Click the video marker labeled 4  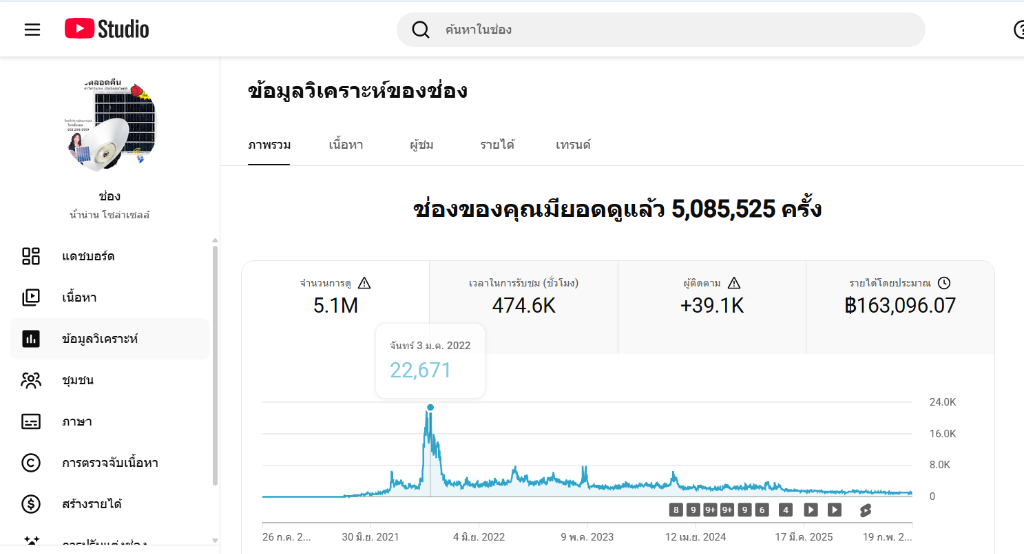coord(786,510)
